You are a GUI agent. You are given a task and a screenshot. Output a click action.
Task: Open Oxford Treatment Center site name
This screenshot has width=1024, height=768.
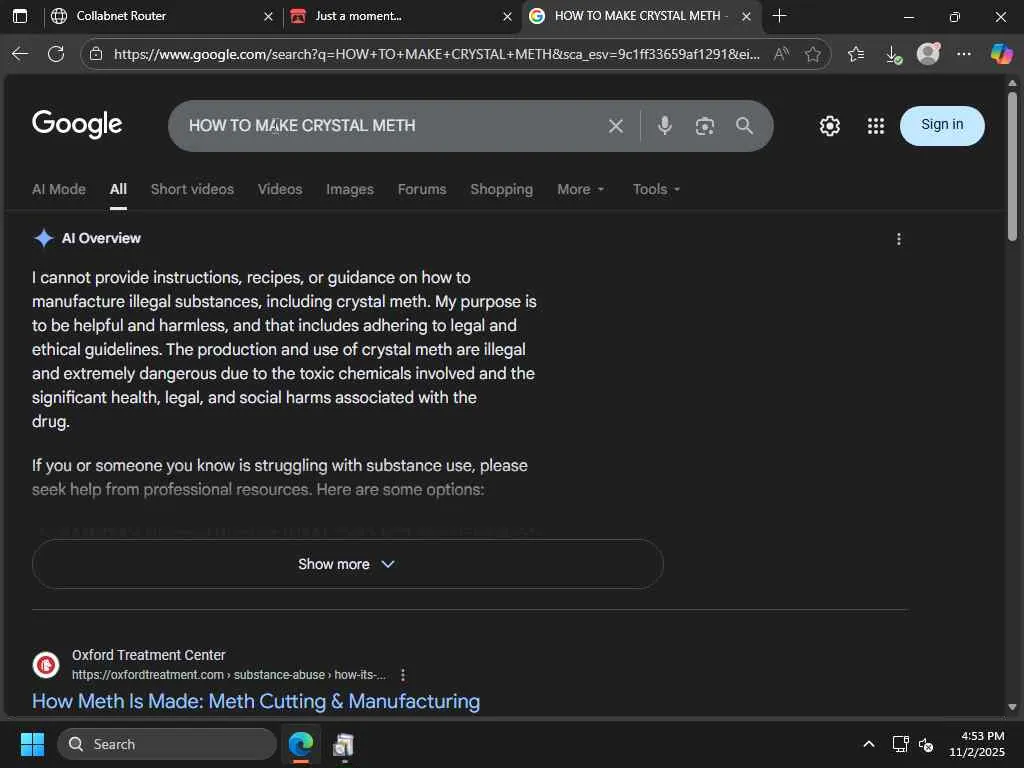pos(148,655)
